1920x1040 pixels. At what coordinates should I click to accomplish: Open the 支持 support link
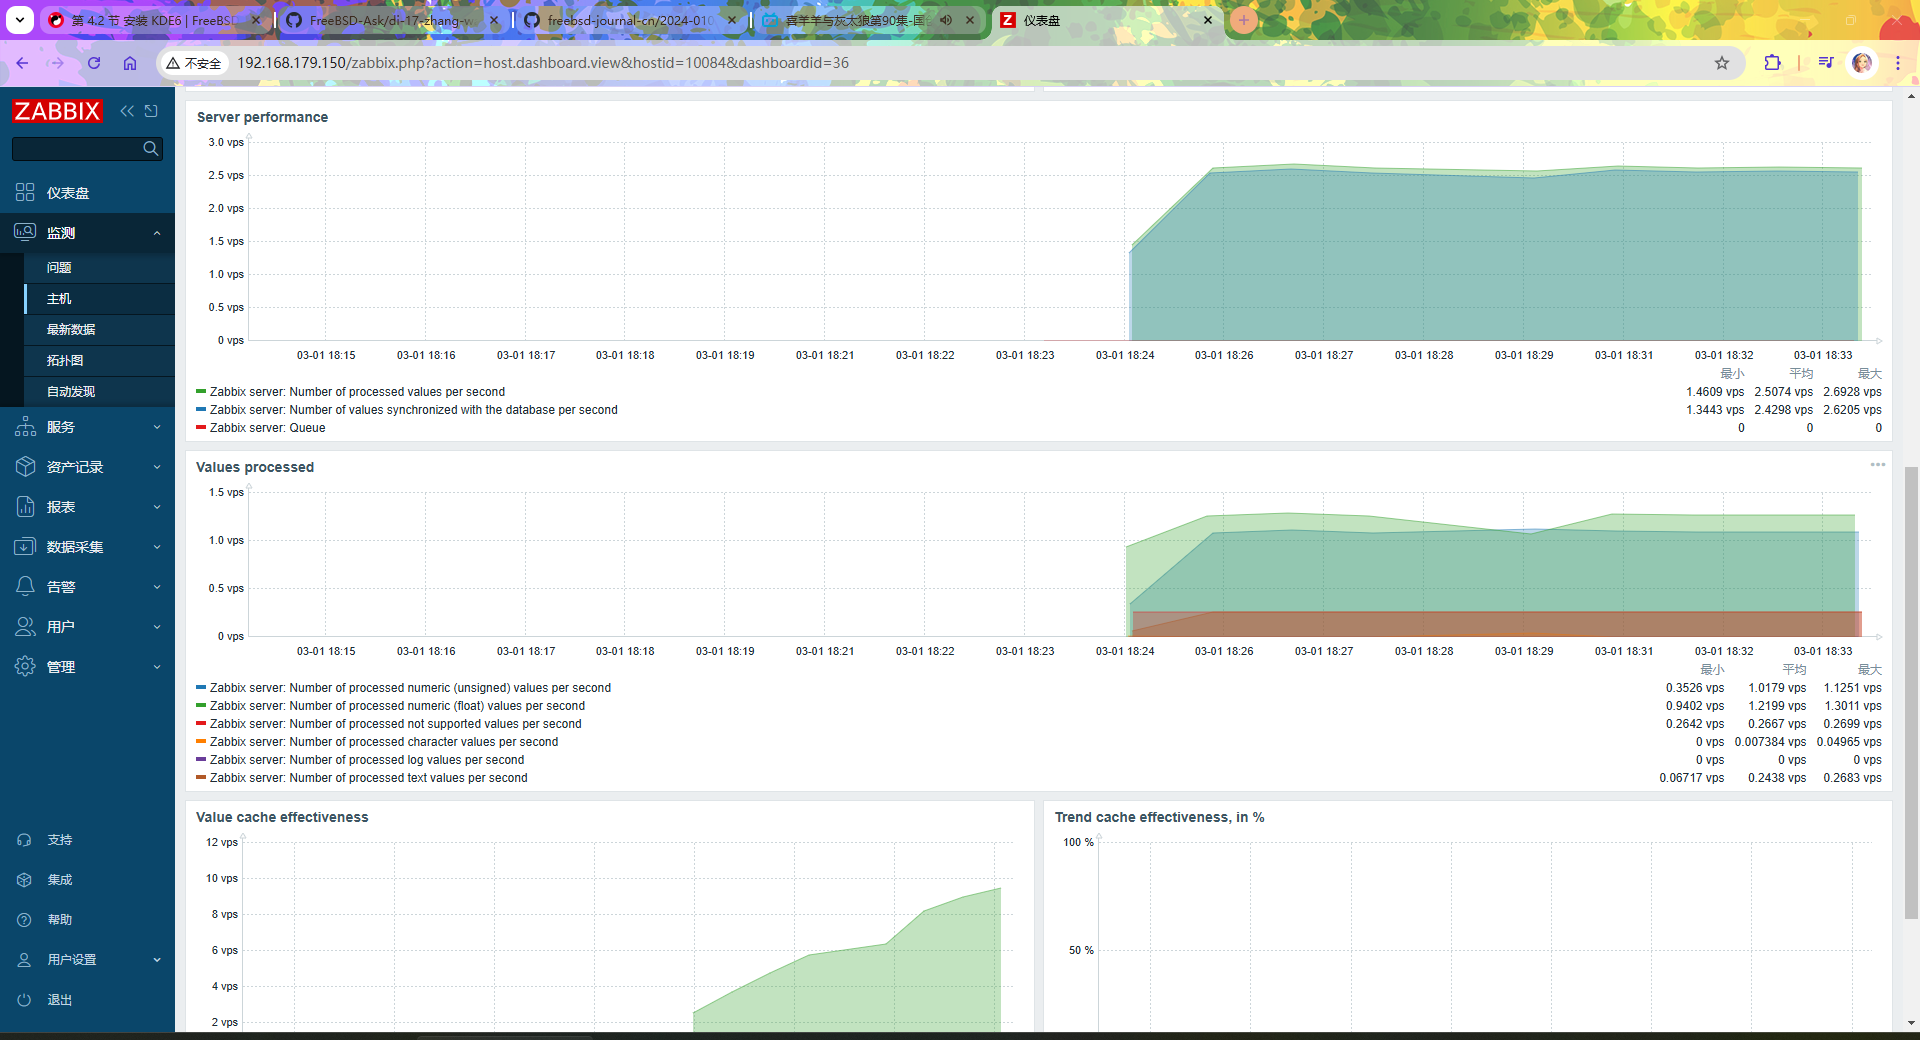(59, 840)
